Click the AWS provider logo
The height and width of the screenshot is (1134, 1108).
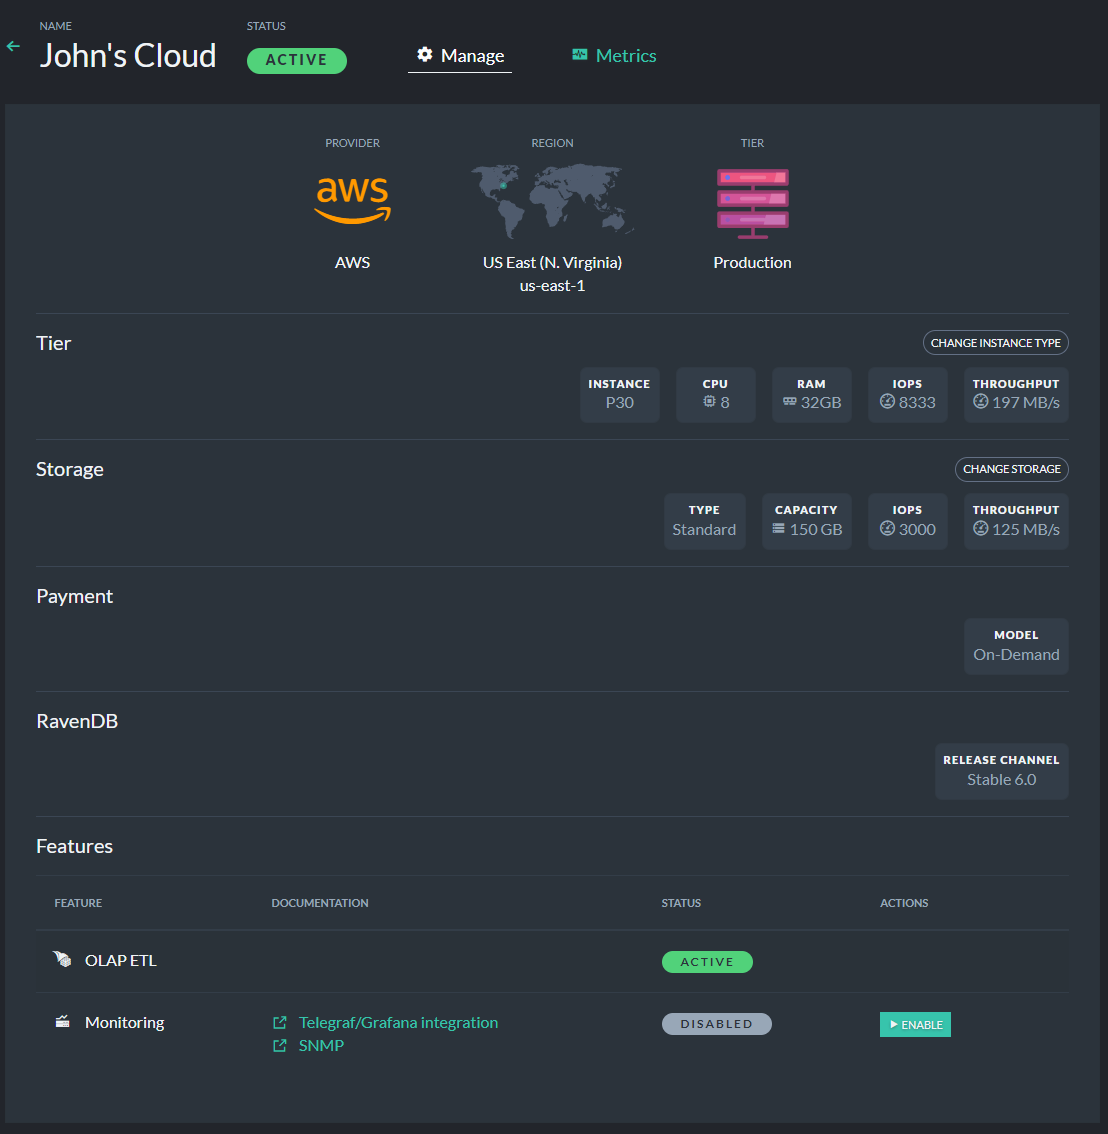pos(352,200)
